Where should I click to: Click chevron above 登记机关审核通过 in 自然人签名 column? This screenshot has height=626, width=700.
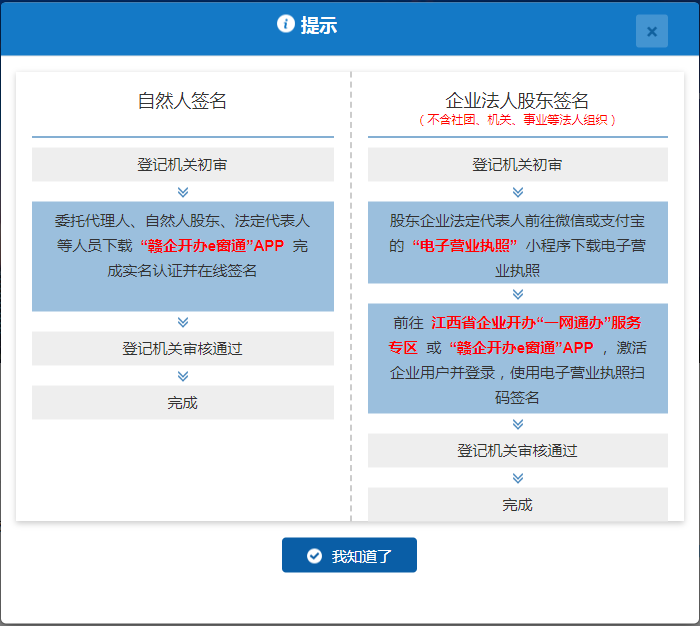click(x=183, y=322)
